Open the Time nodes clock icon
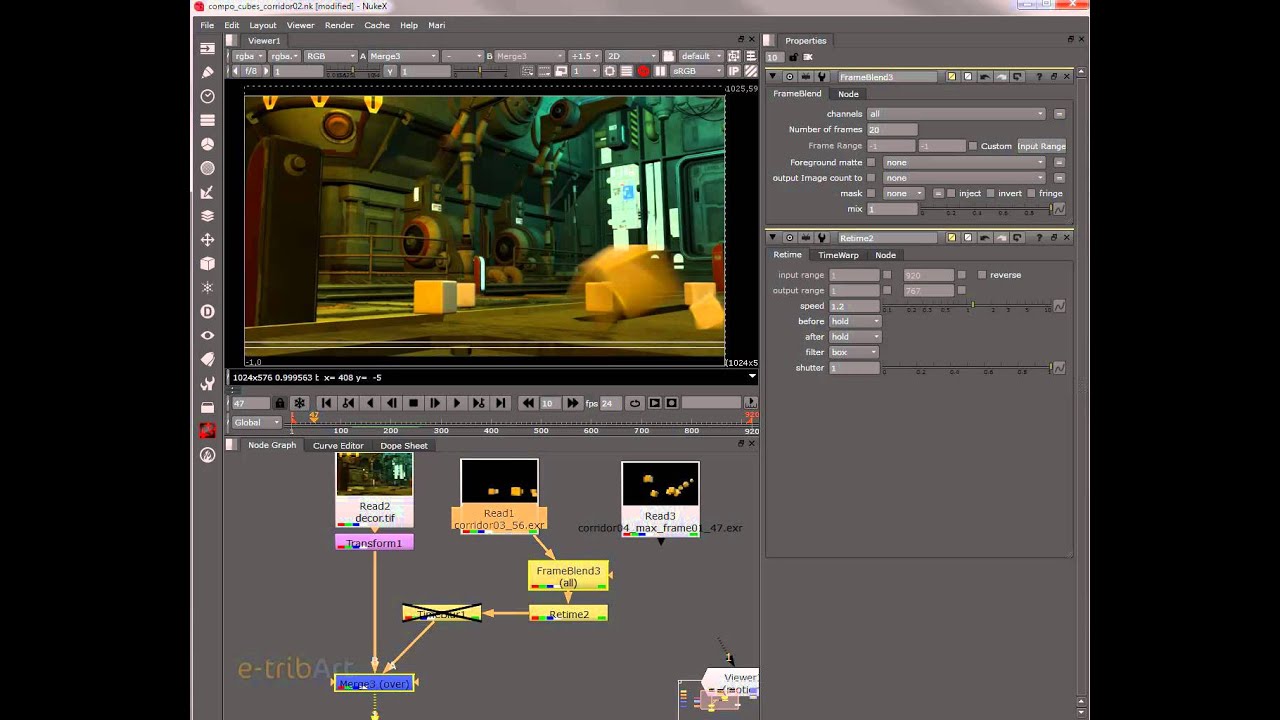This screenshot has height=720, width=1280. (x=207, y=96)
